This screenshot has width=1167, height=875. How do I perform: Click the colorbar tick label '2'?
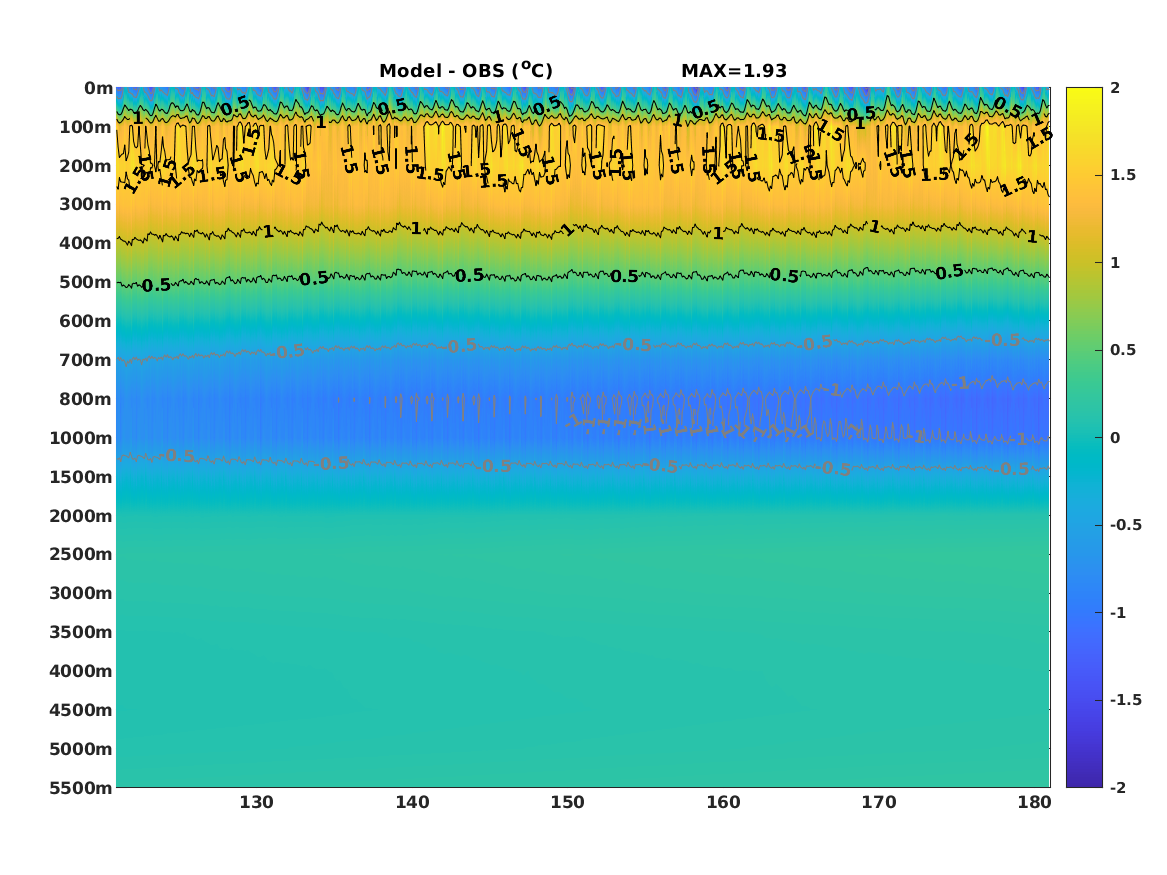coord(1115,88)
